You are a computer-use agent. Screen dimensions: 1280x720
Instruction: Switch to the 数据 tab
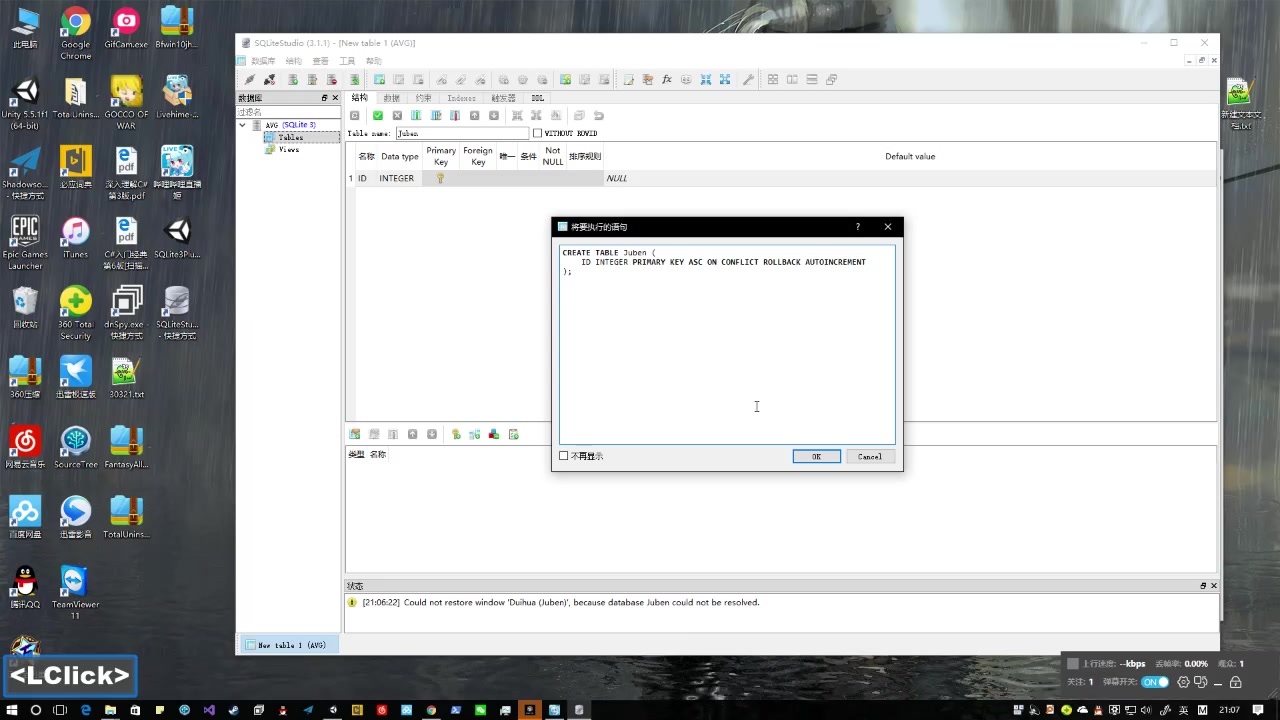391,98
